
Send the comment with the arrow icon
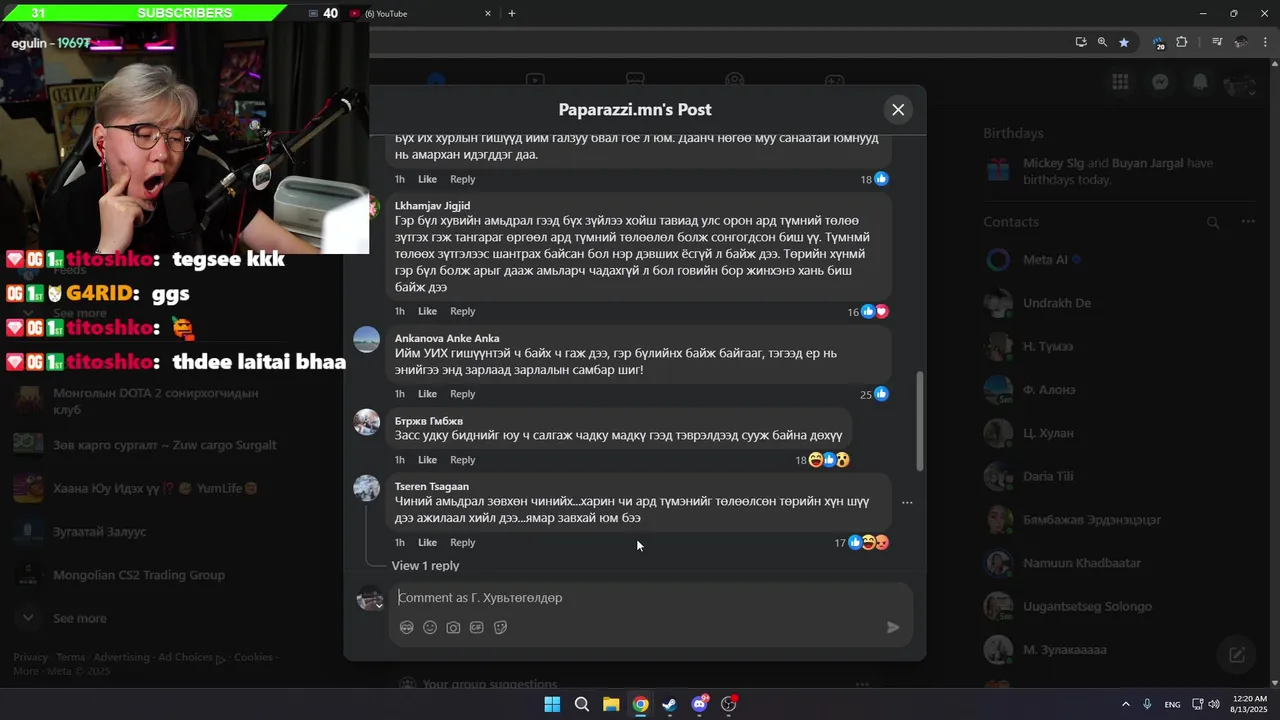[893, 627]
